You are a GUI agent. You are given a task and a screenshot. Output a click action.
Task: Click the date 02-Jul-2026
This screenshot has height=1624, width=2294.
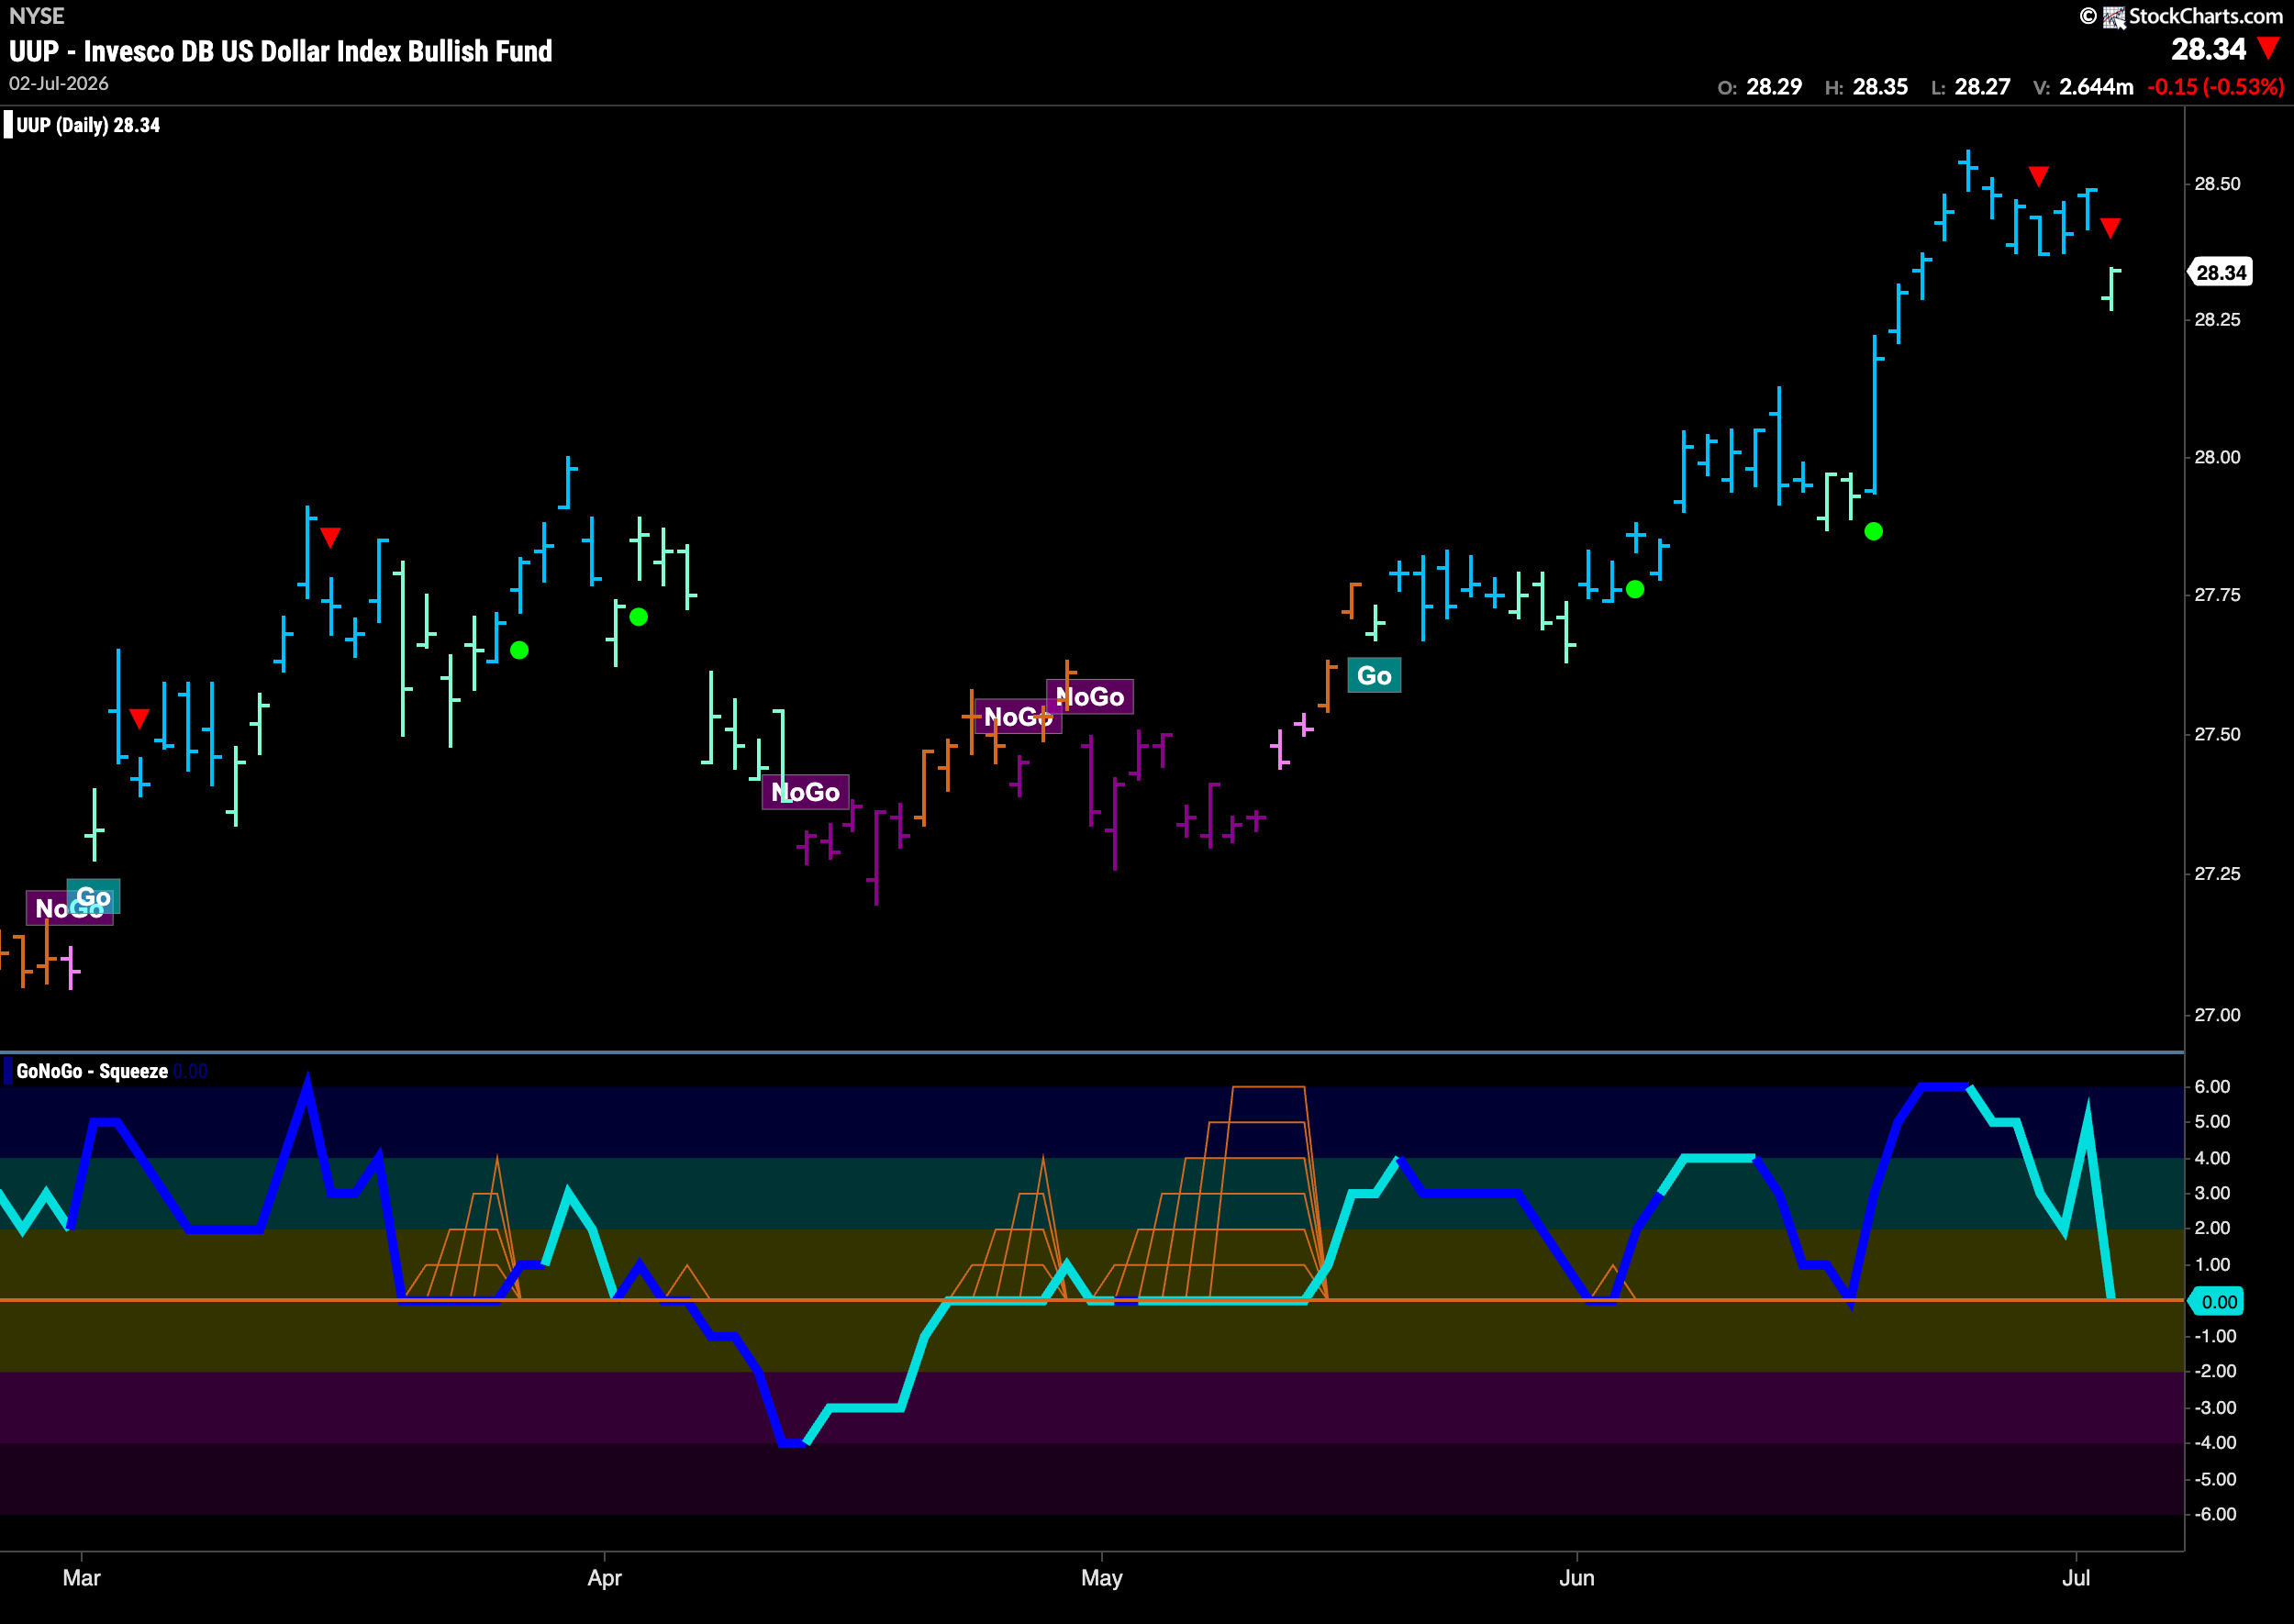tap(59, 84)
